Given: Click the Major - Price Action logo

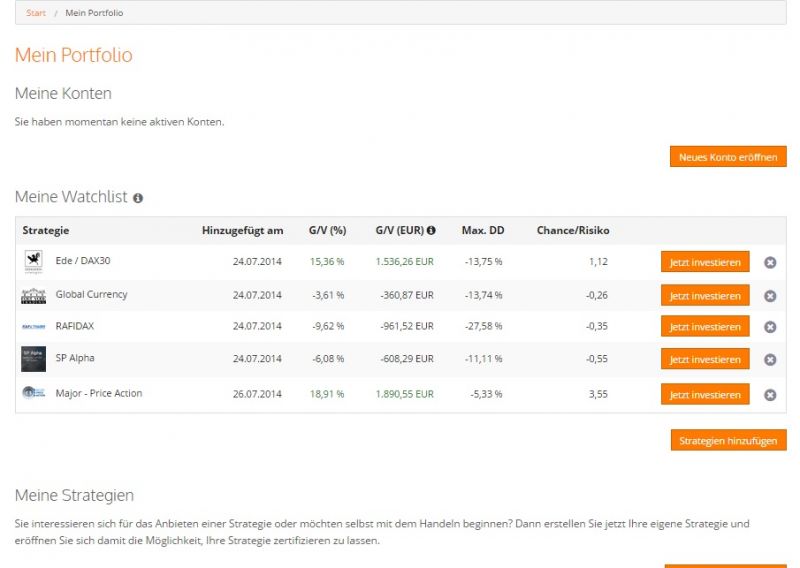Looking at the screenshot, I should (x=33, y=393).
